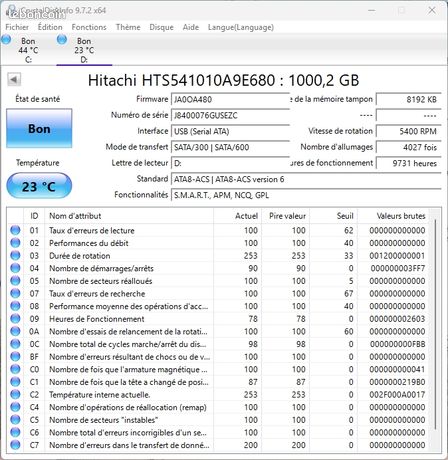Click the blue Bon health status button
Screen dimensions: 448x460
39,128
